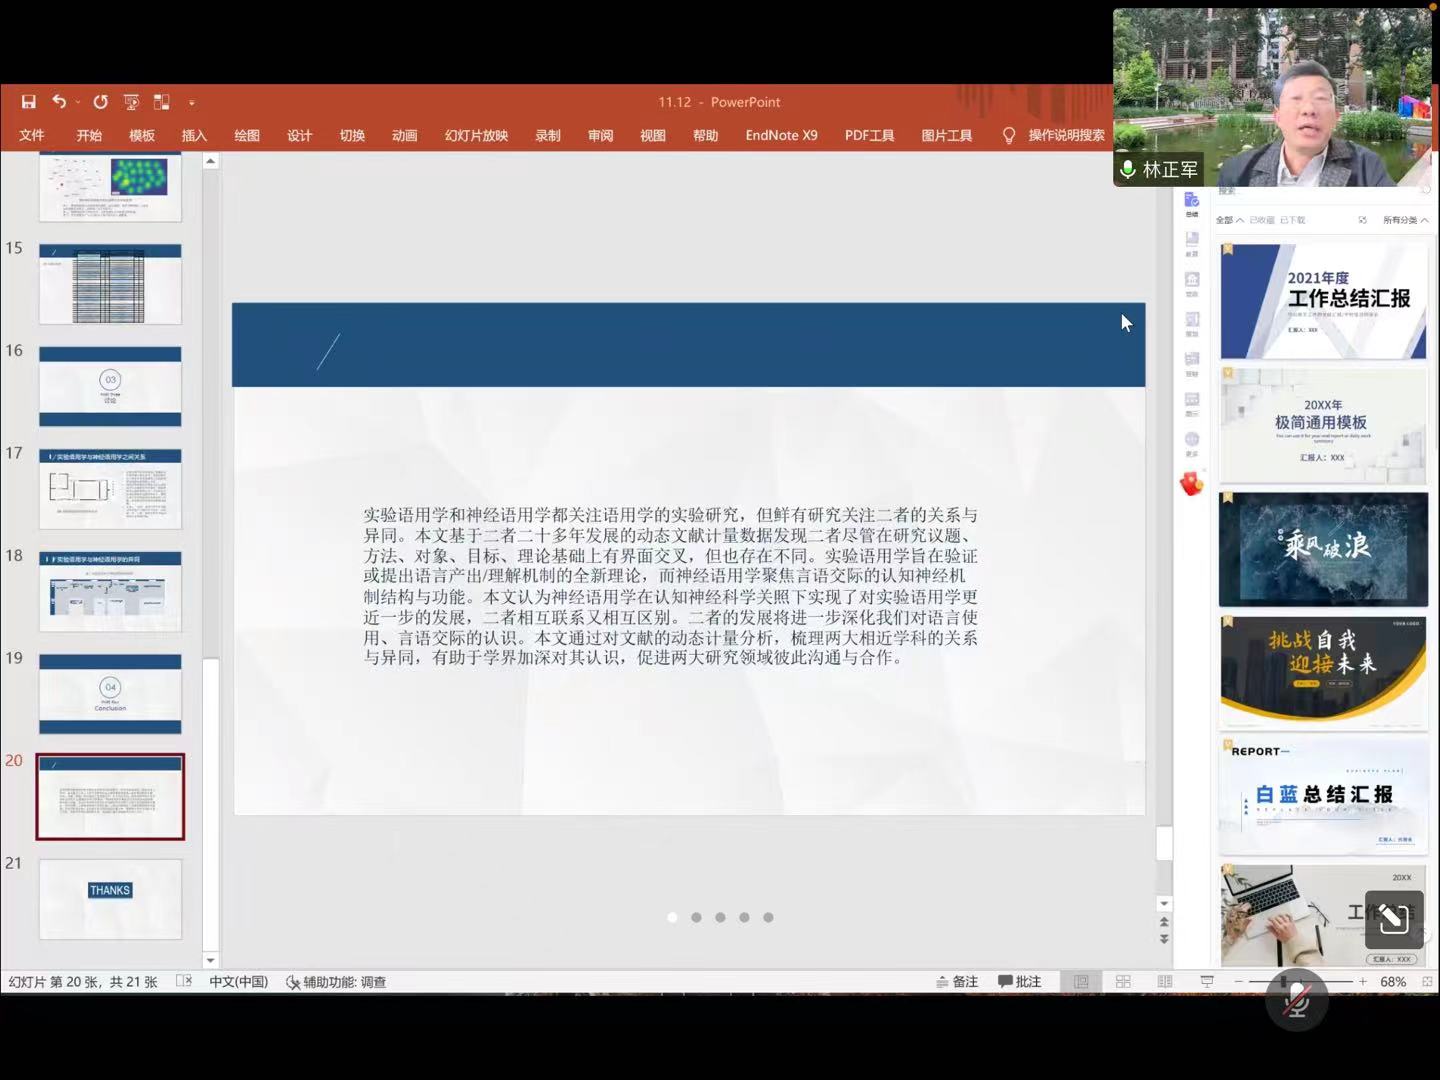Click the red envelope icon in sidebar
The width and height of the screenshot is (1440, 1080).
click(1191, 485)
